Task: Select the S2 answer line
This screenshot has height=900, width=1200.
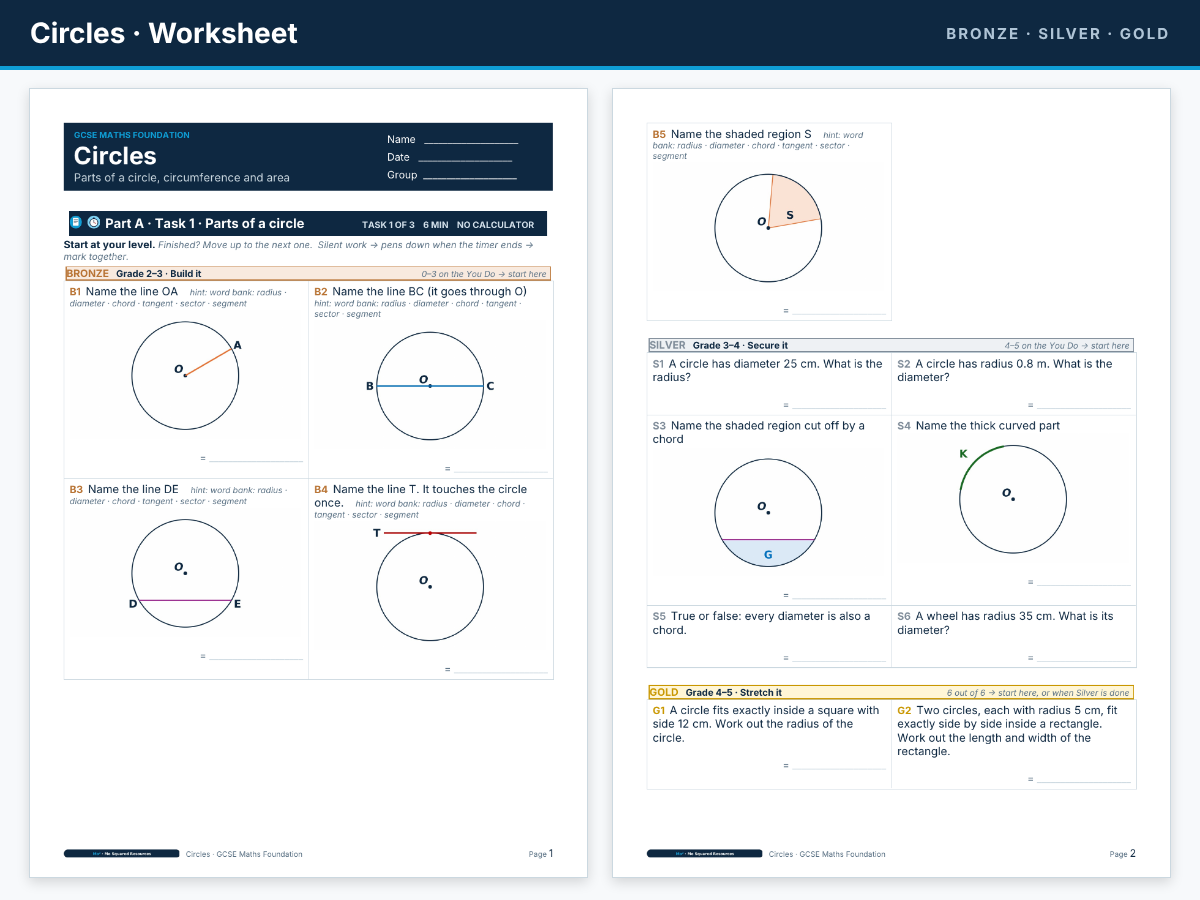Action: [1083, 408]
